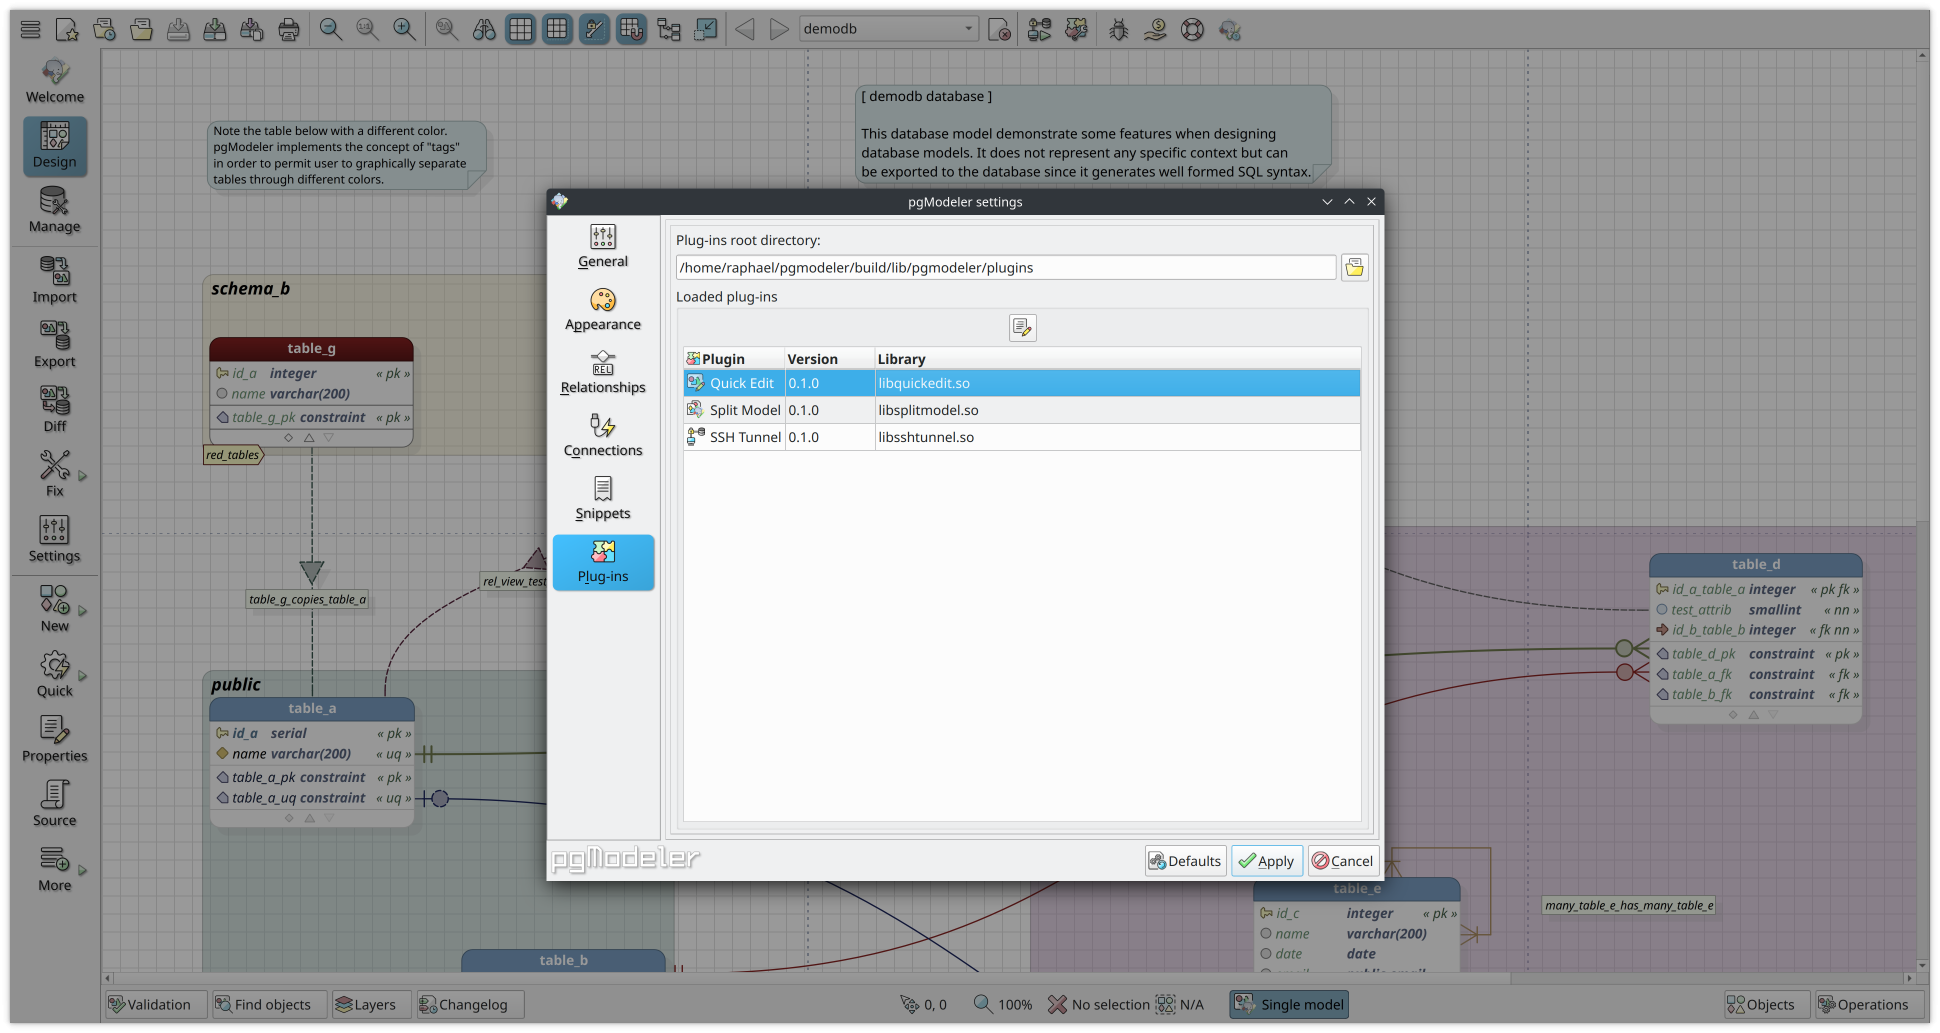Click the Version column header

[x=829, y=359]
